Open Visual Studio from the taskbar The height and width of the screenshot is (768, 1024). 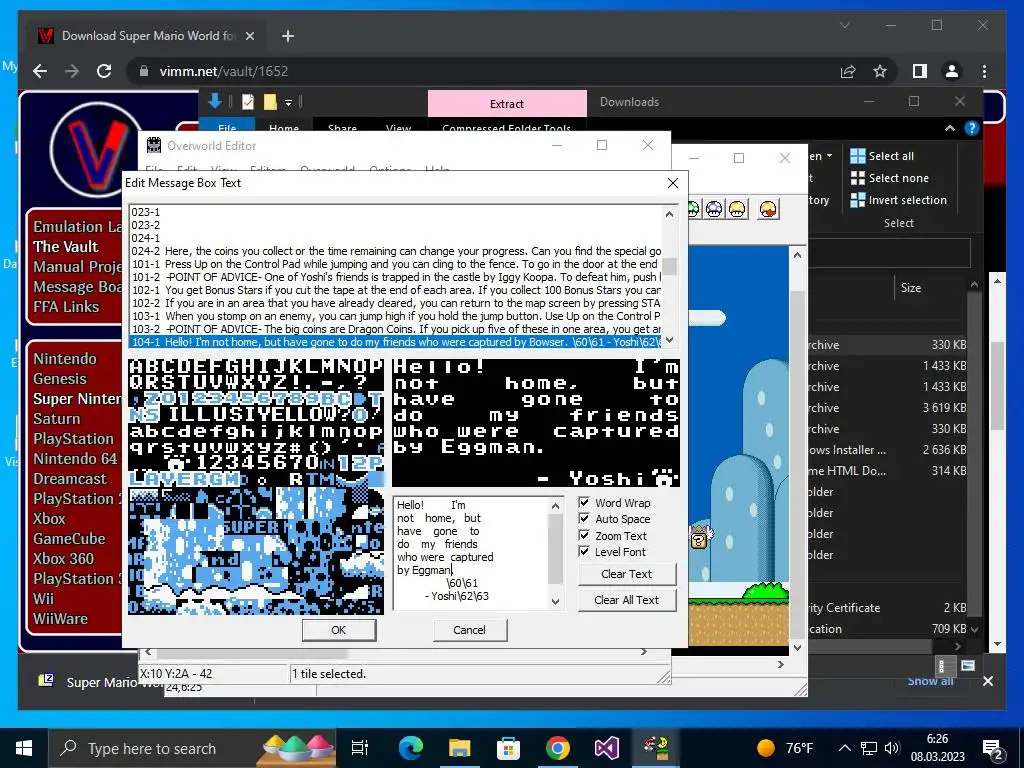coord(606,748)
